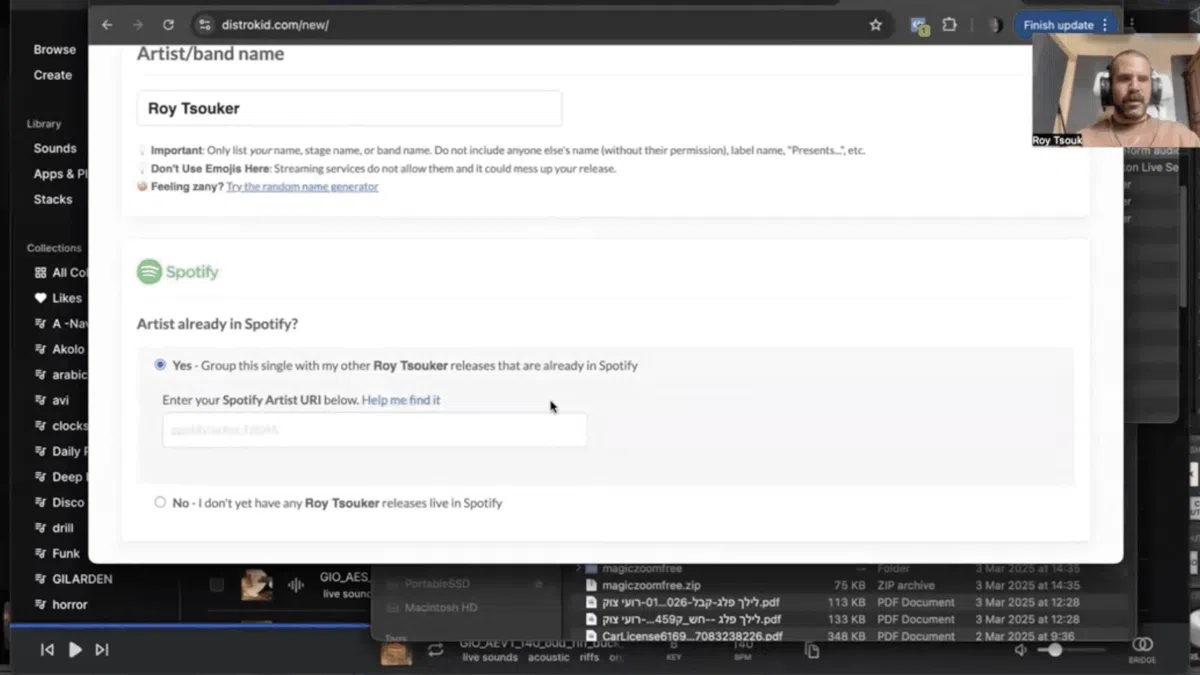The height and width of the screenshot is (675, 1200).
Task: Open the Chrome profile avatar
Action: click(994, 25)
